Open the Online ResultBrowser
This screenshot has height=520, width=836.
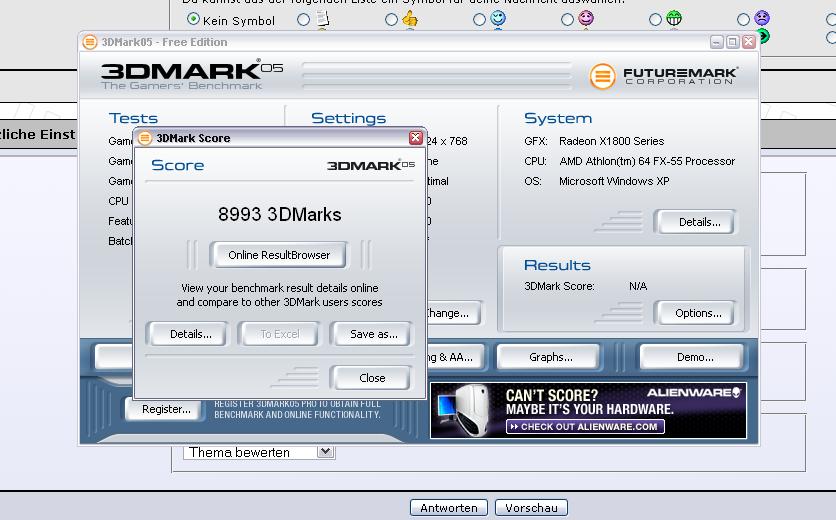[x=279, y=255]
